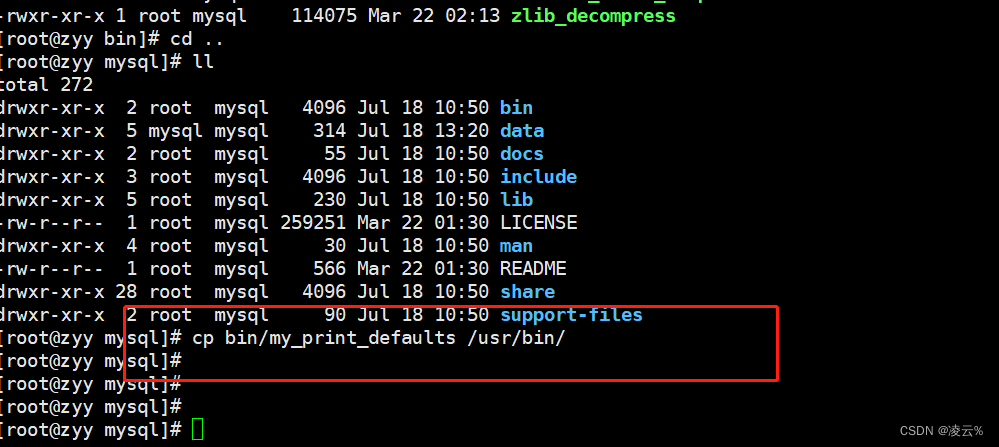Click the 90 size in support-files row
This screenshot has width=999, height=447.
tap(335, 315)
